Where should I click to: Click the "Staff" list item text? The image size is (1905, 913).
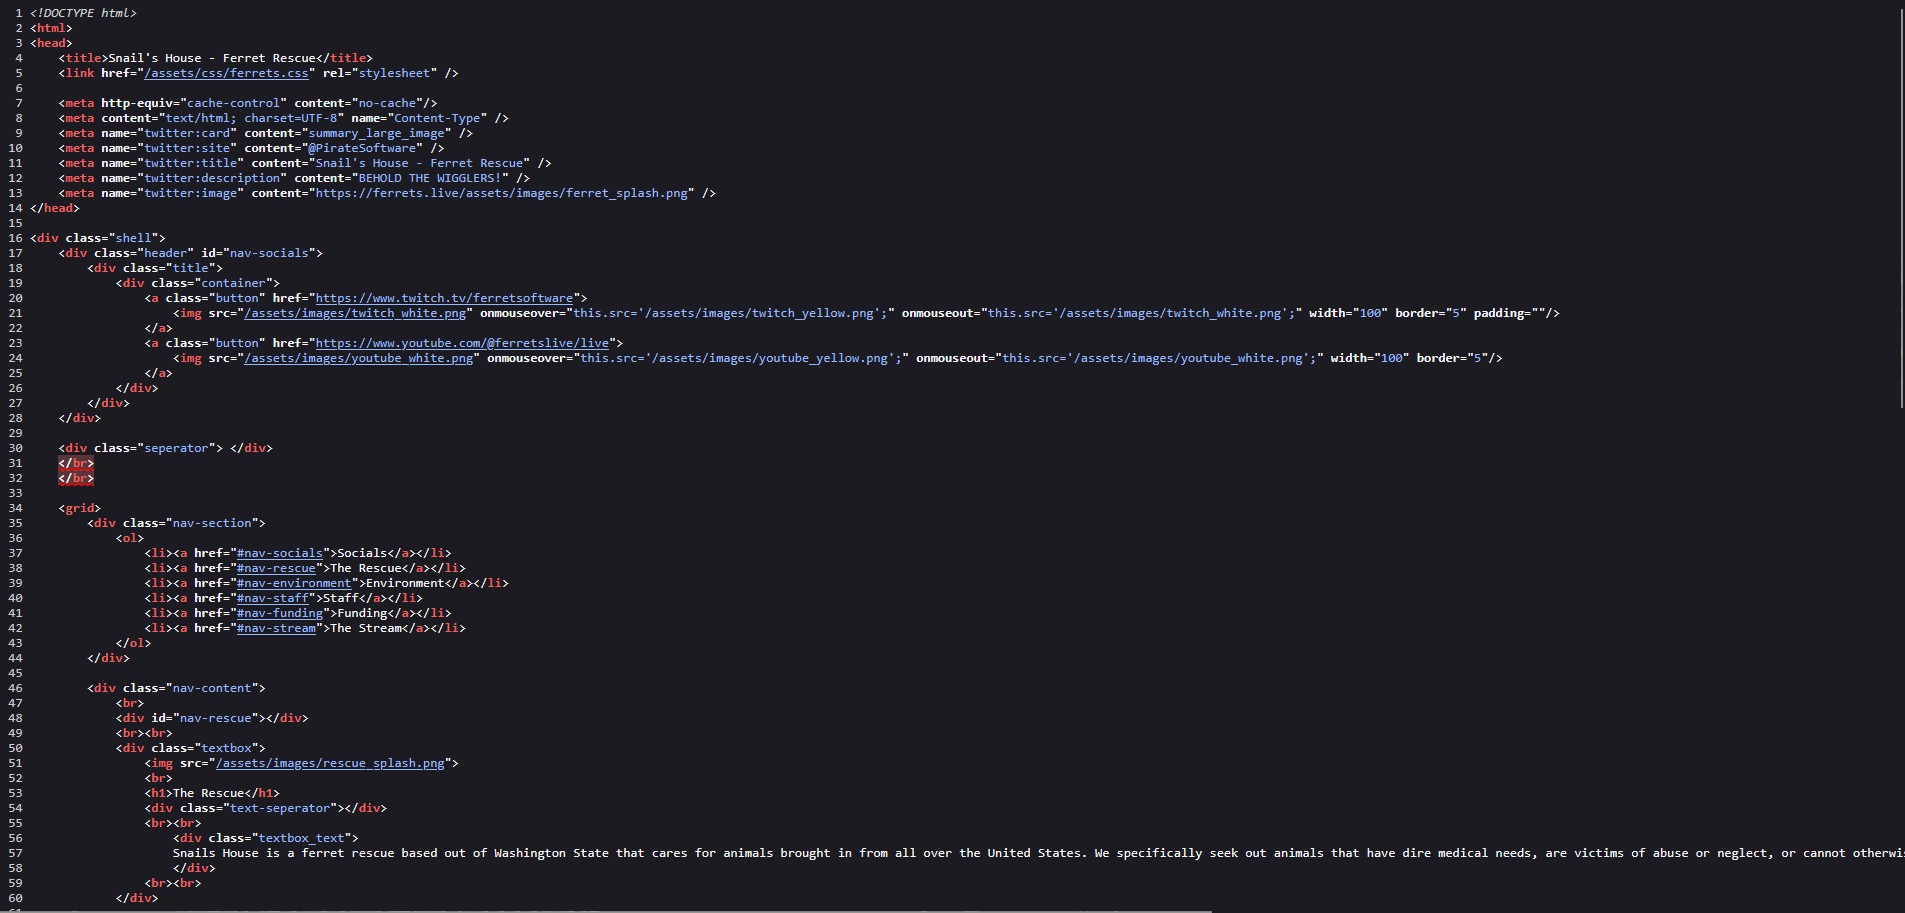pyautogui.click(x=341, y=598)
